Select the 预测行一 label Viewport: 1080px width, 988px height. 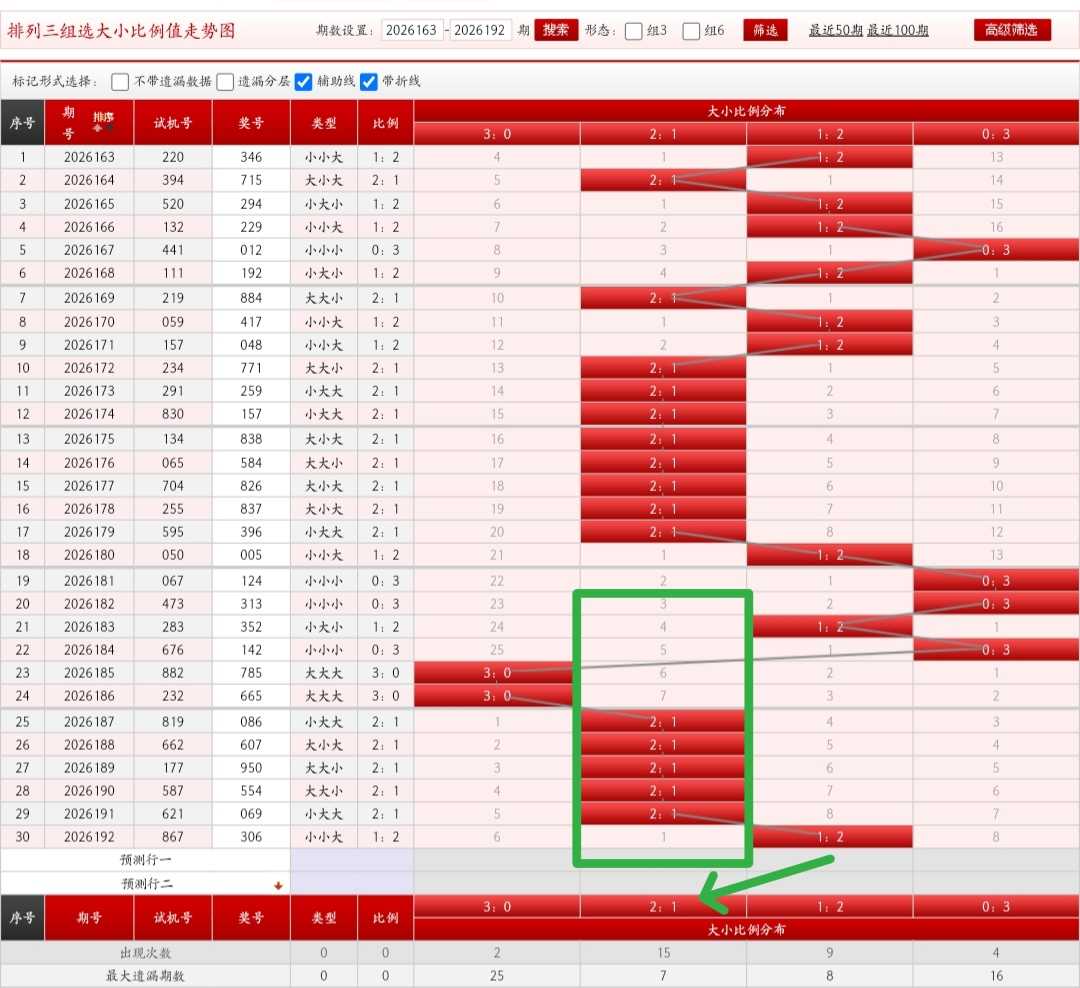pyautogui.click(x=145, y=860)
